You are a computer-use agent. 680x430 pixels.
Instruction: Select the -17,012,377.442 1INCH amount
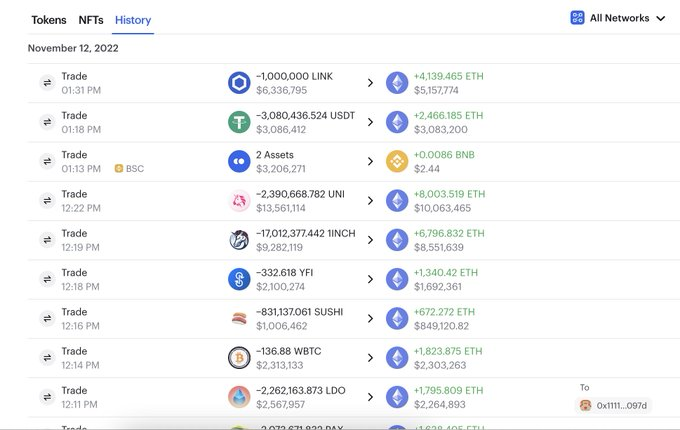[x=305, y=234]
